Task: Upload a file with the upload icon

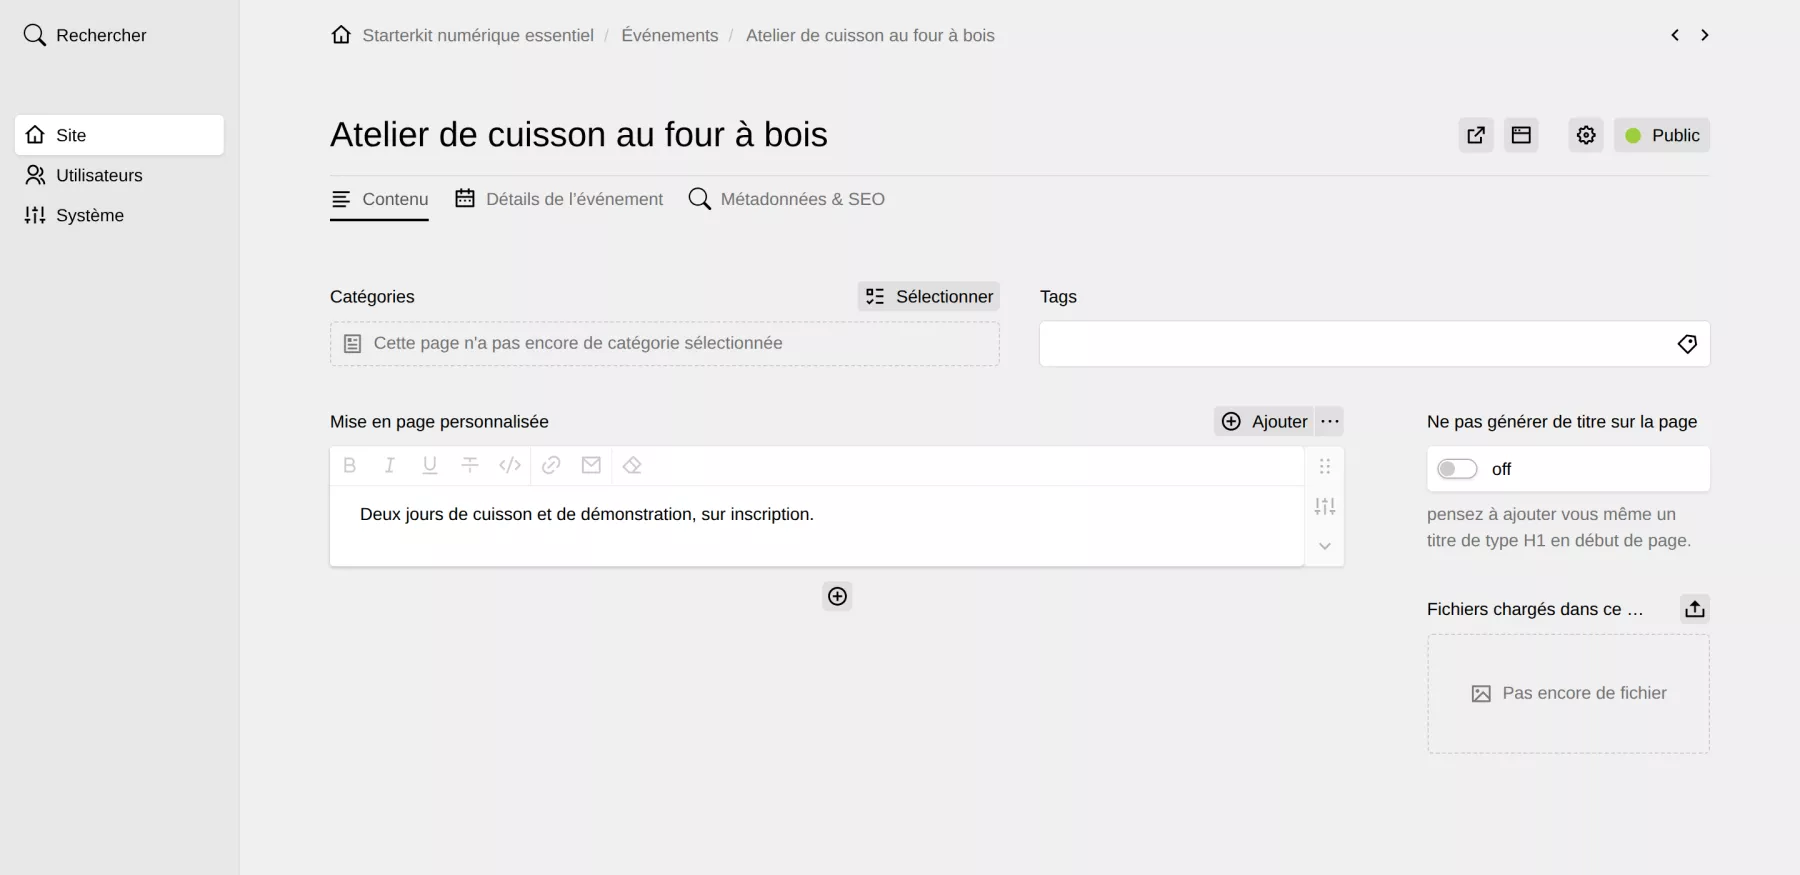Action: (x=1694, y=609)
